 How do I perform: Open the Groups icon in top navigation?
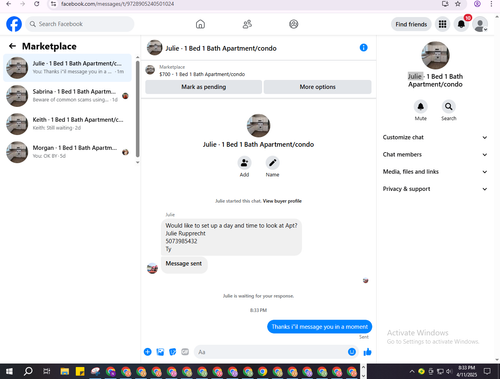point(294,24)
